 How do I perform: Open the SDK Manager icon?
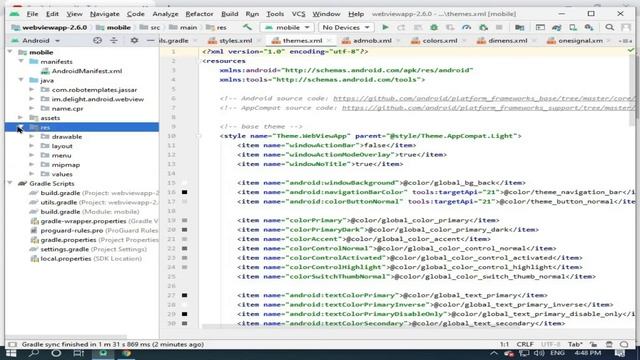click(x=589, y=27)
